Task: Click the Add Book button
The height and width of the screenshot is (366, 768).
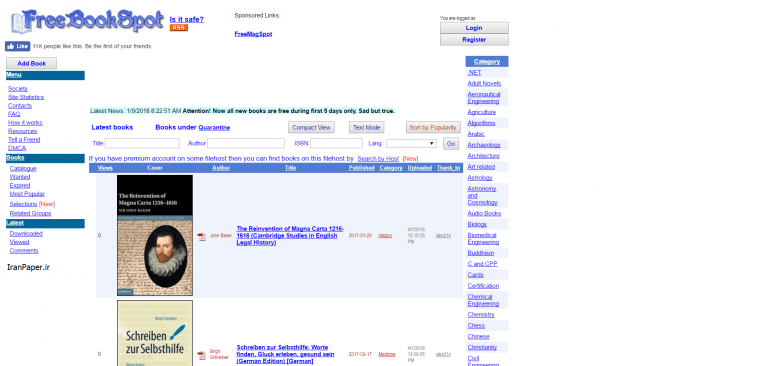Action: pos(31,64)
